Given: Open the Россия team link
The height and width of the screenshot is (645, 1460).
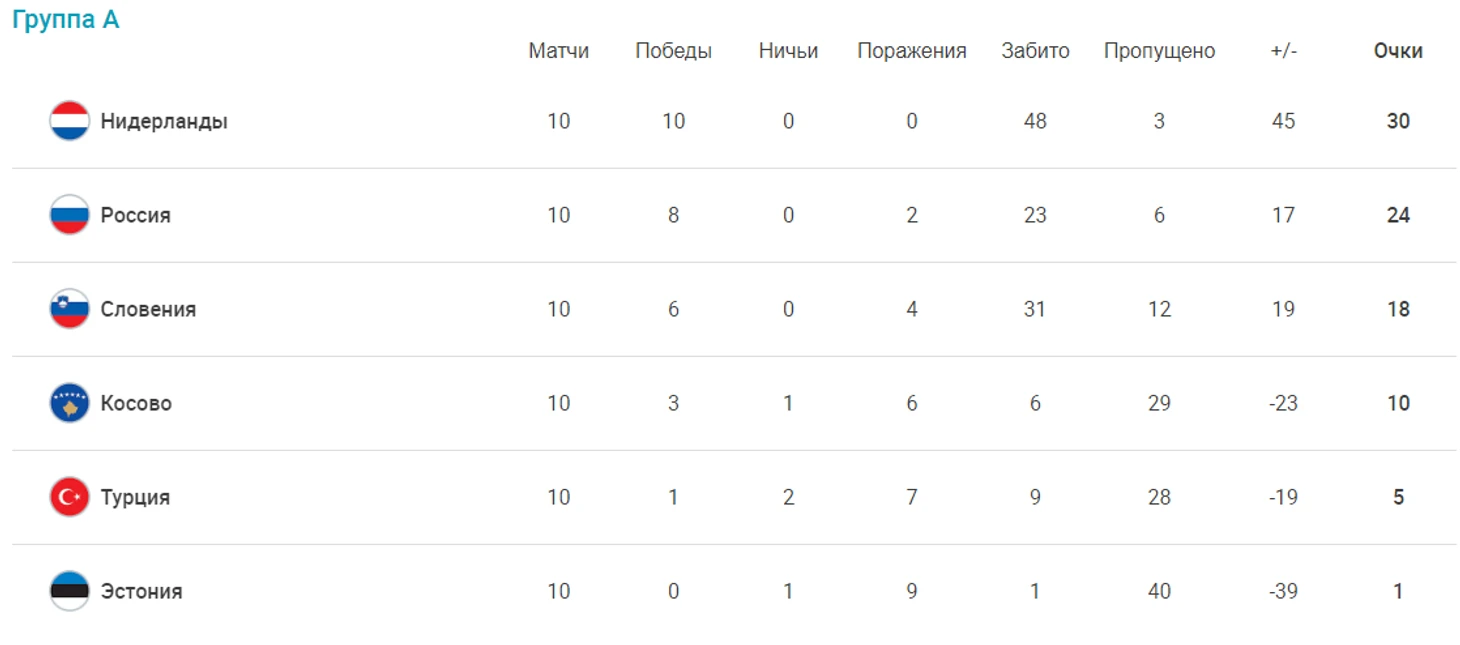Looking at the screenshot, I should (135, 215).
